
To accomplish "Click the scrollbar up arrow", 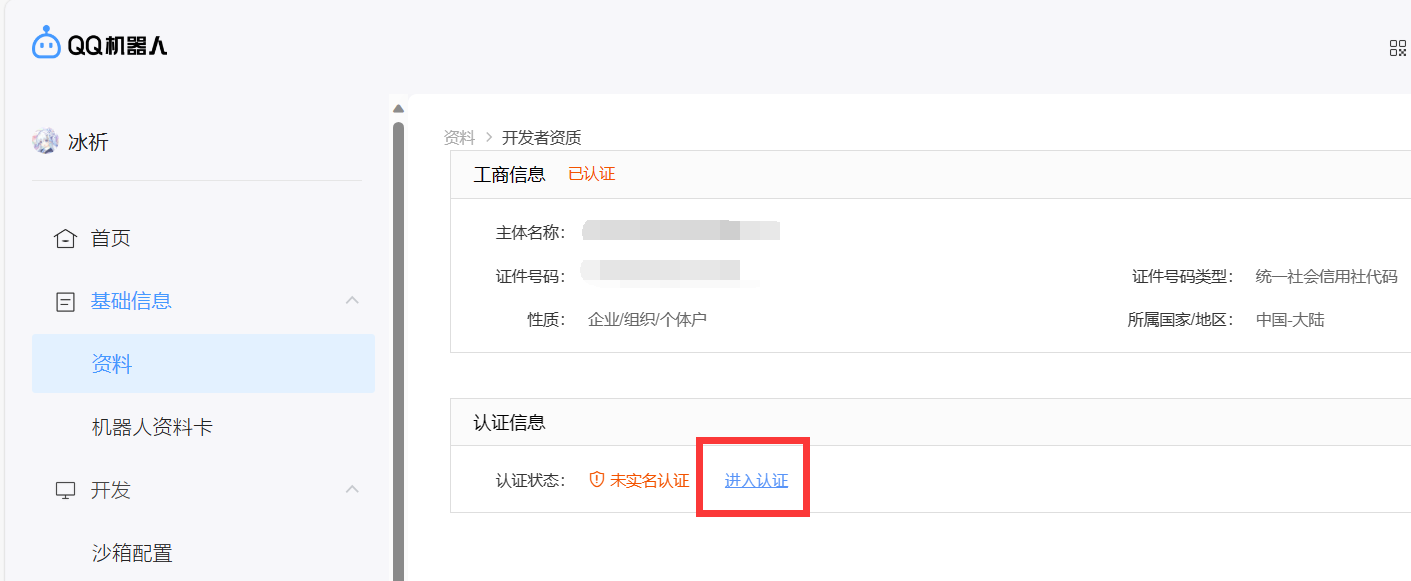I will [398, 109].
